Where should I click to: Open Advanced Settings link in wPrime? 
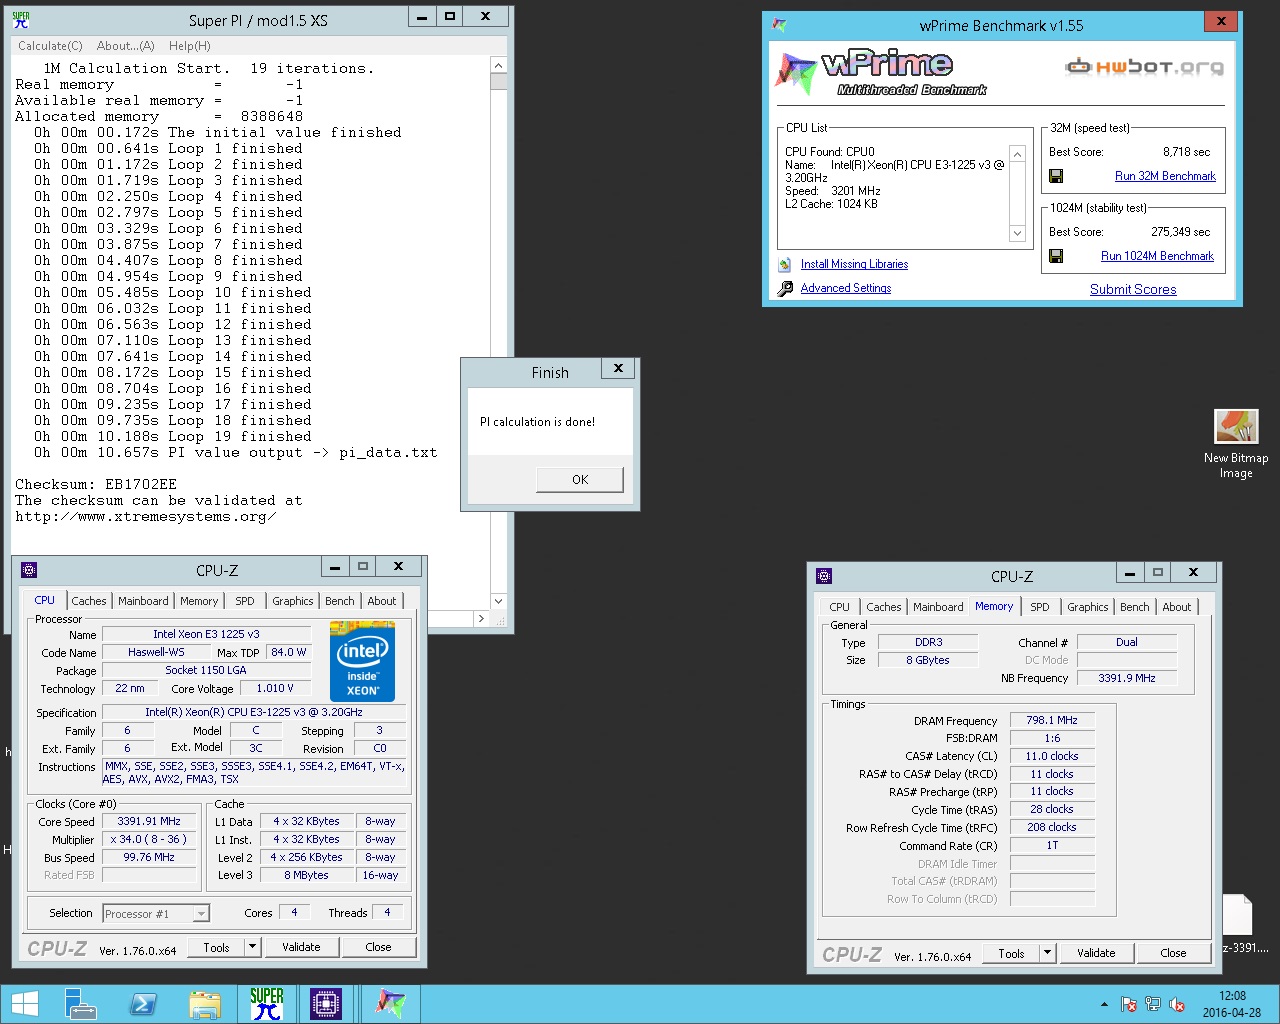846,288
